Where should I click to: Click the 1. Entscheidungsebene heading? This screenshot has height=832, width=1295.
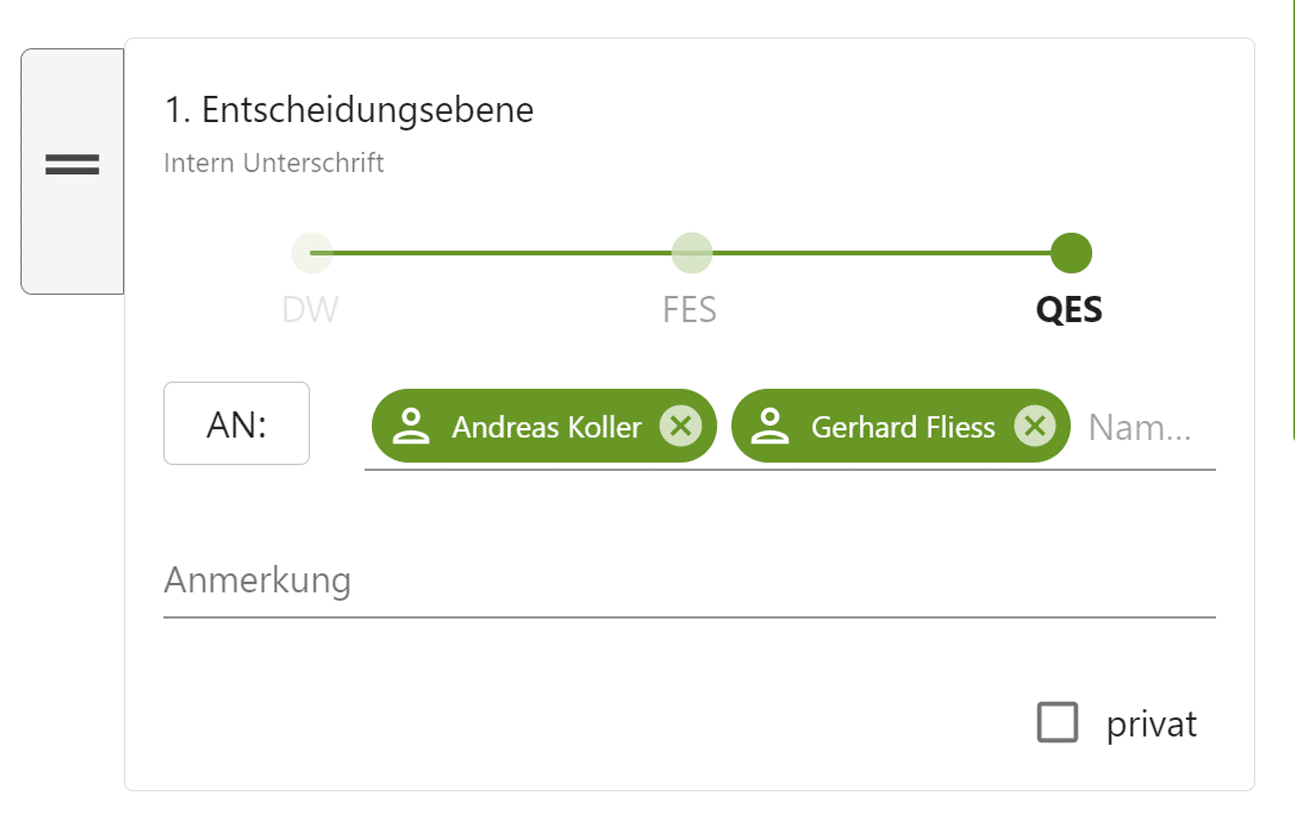coord(349,110)
